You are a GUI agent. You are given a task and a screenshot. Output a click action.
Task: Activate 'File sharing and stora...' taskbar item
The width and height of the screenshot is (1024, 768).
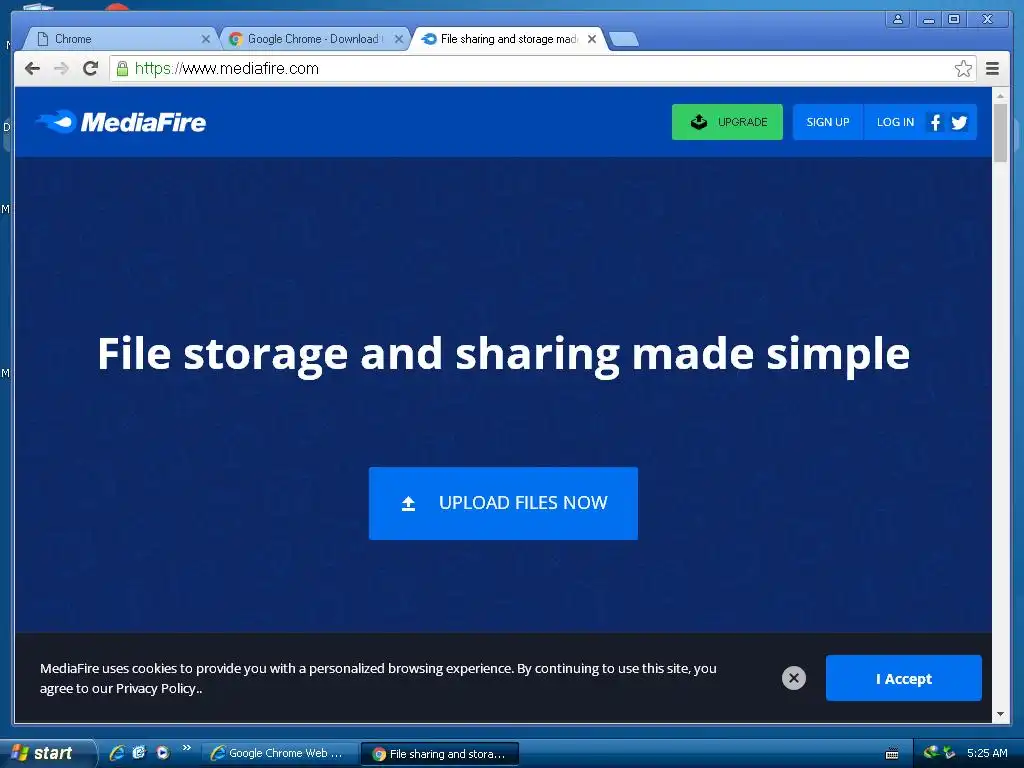pos(441,754)
